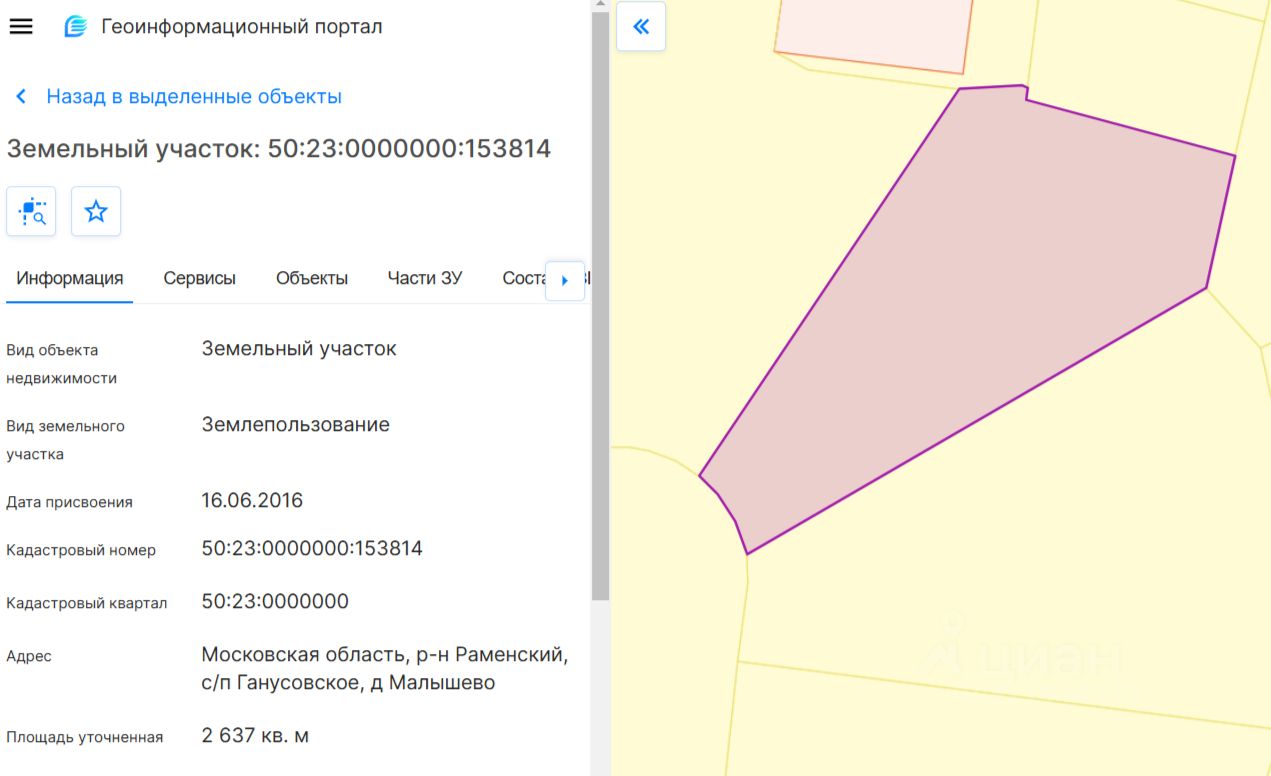Open the Информация tab
1271x776 pixels.
[70, 279]
